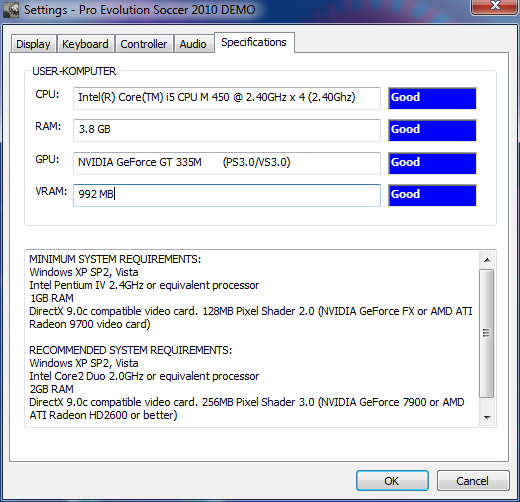Screen dimensions: 520x502
Task: Click the requirements box scroll down arrow
Action: pos(487,417)
